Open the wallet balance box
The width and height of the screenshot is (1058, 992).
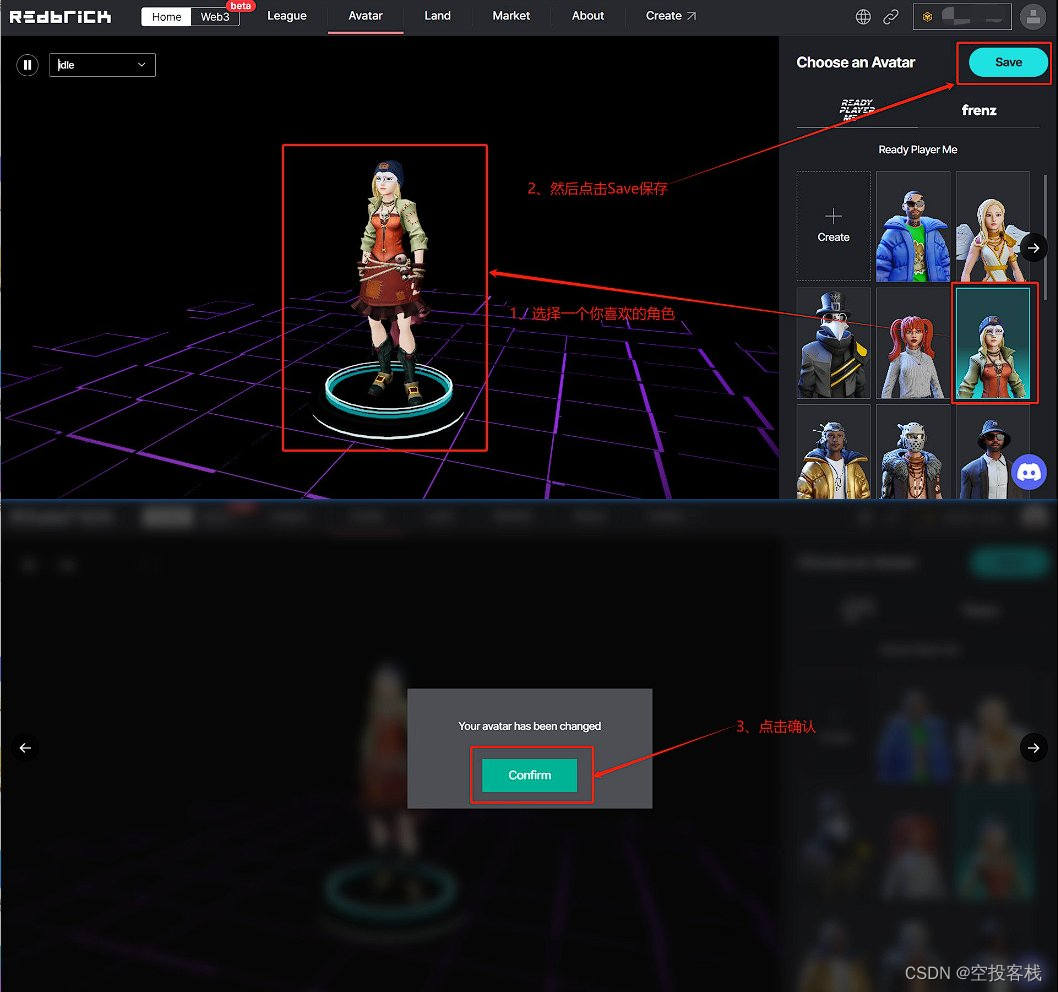[x=962, y=17]
